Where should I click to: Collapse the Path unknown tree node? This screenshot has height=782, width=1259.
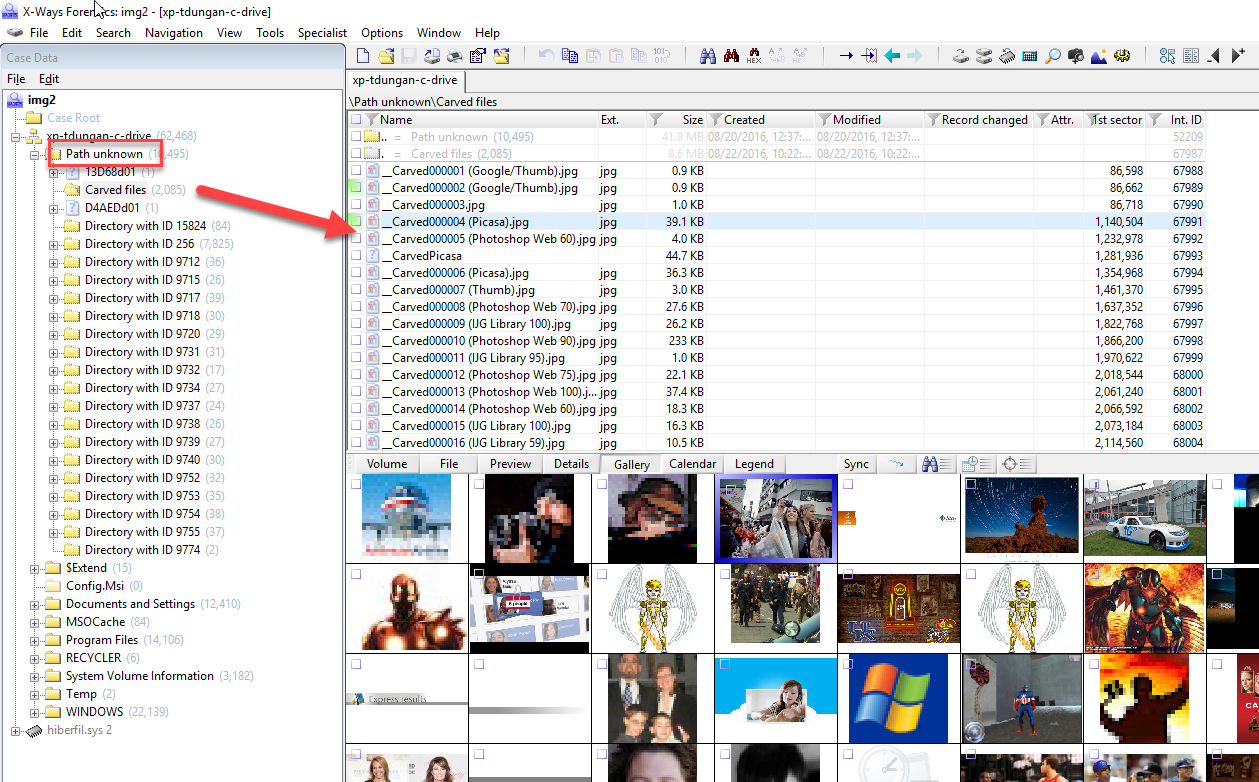(35, 154)
